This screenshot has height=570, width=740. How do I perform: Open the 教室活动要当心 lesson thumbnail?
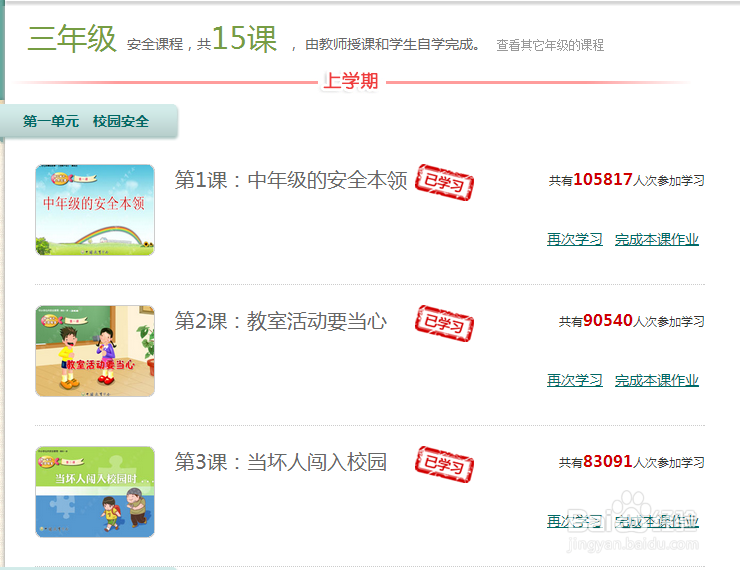click(95, 351)
